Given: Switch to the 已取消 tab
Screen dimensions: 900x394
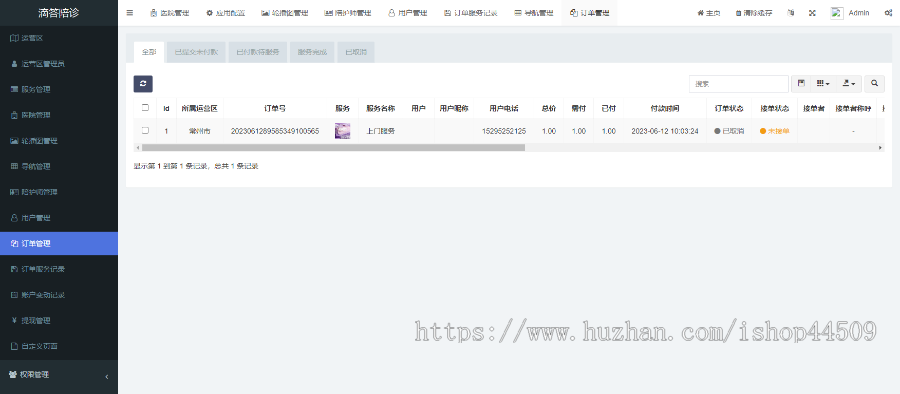Looking at the screenshot, I should tap(356, 52).
